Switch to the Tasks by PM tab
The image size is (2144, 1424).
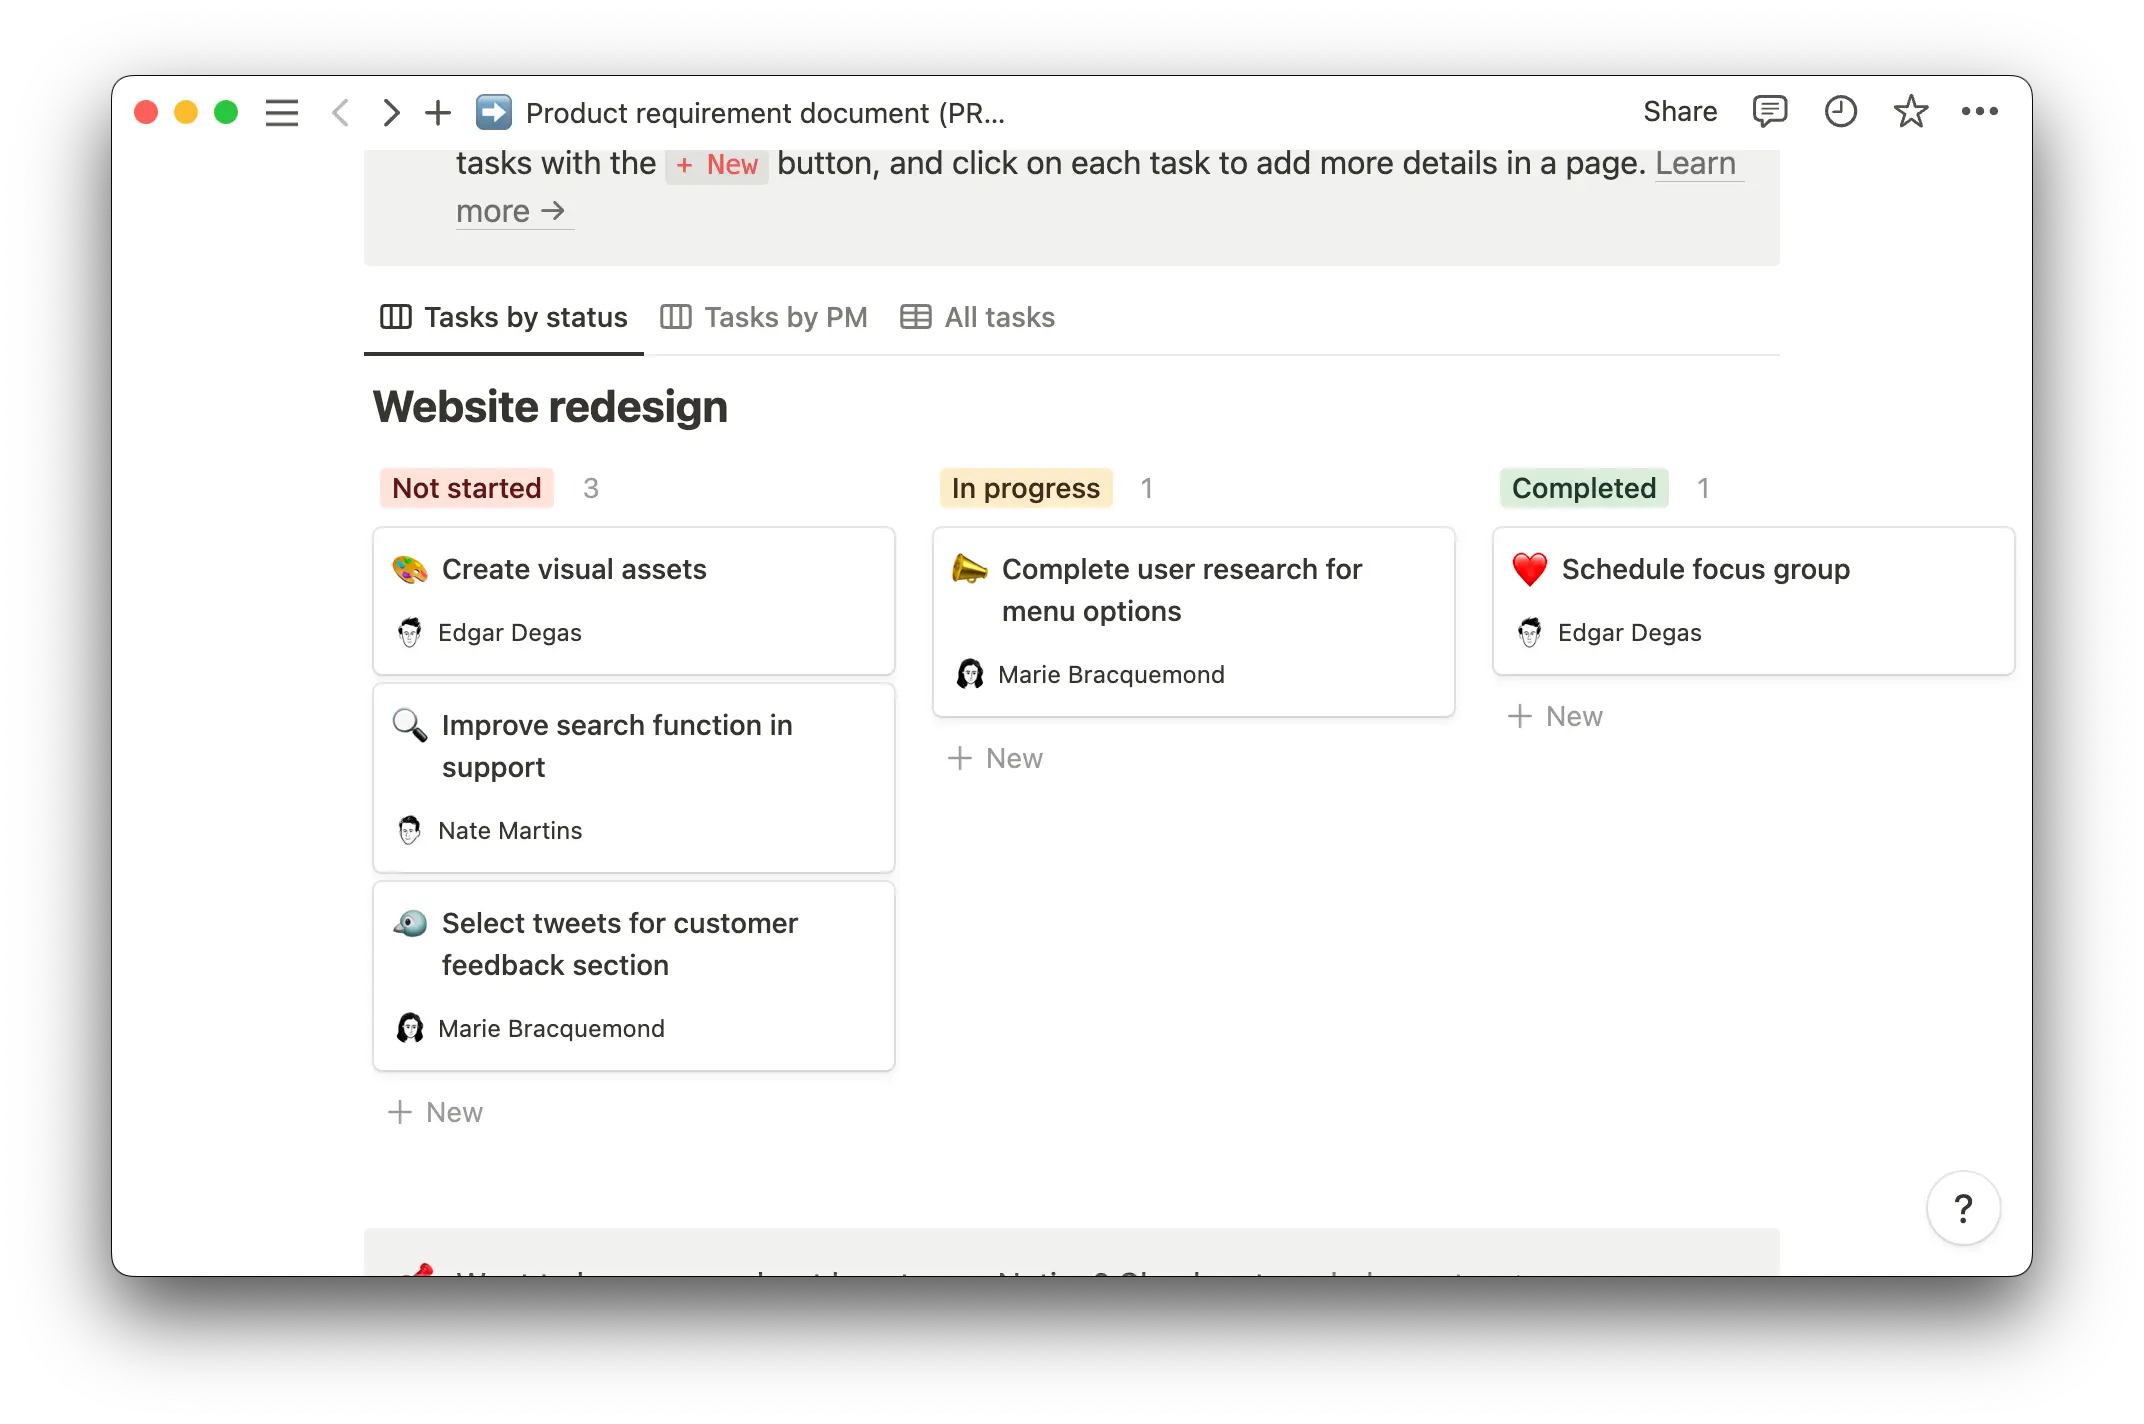coord(785,317)
